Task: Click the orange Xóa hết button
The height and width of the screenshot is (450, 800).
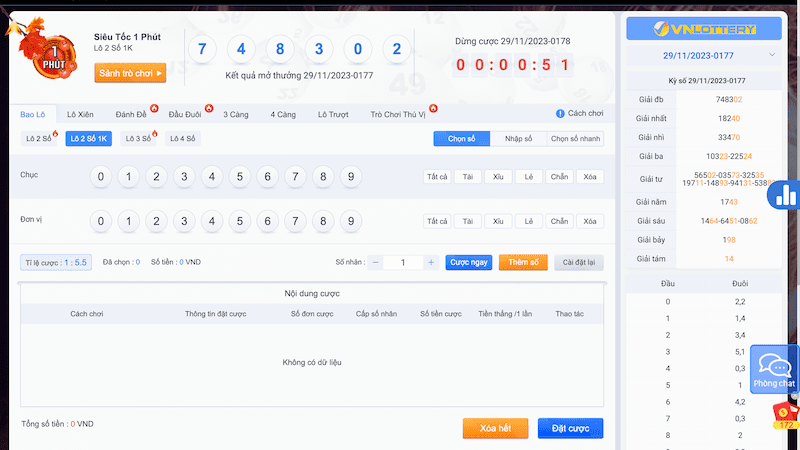Action: point(495,428)
